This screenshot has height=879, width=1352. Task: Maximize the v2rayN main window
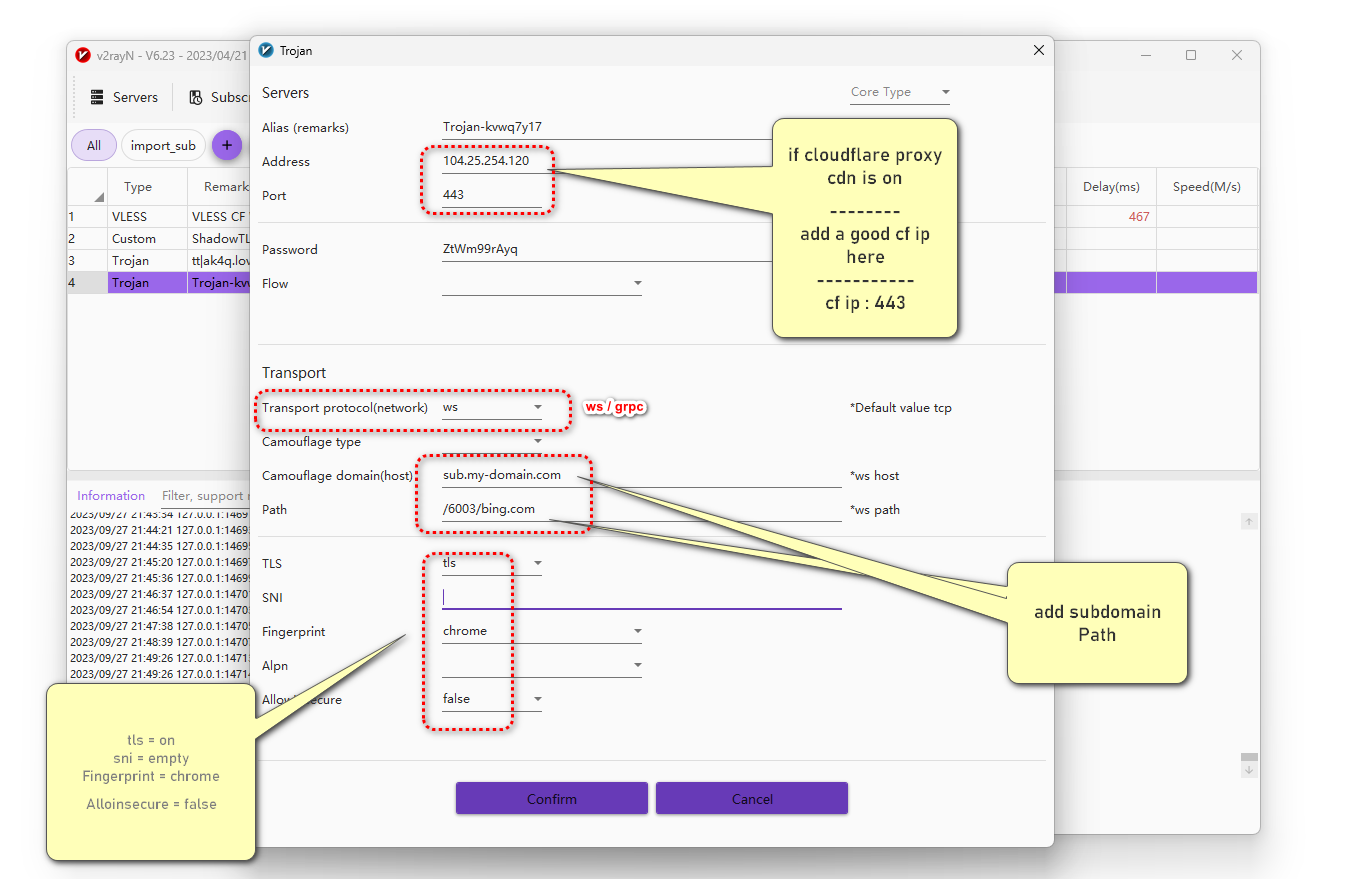(1191, 55)
